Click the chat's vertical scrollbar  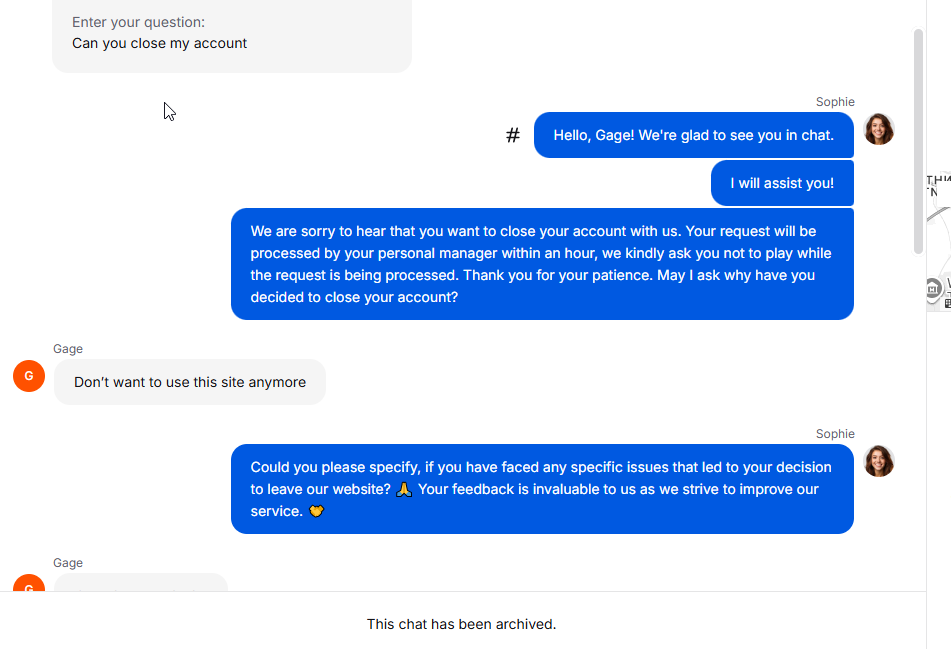click(x=918, y=140)
